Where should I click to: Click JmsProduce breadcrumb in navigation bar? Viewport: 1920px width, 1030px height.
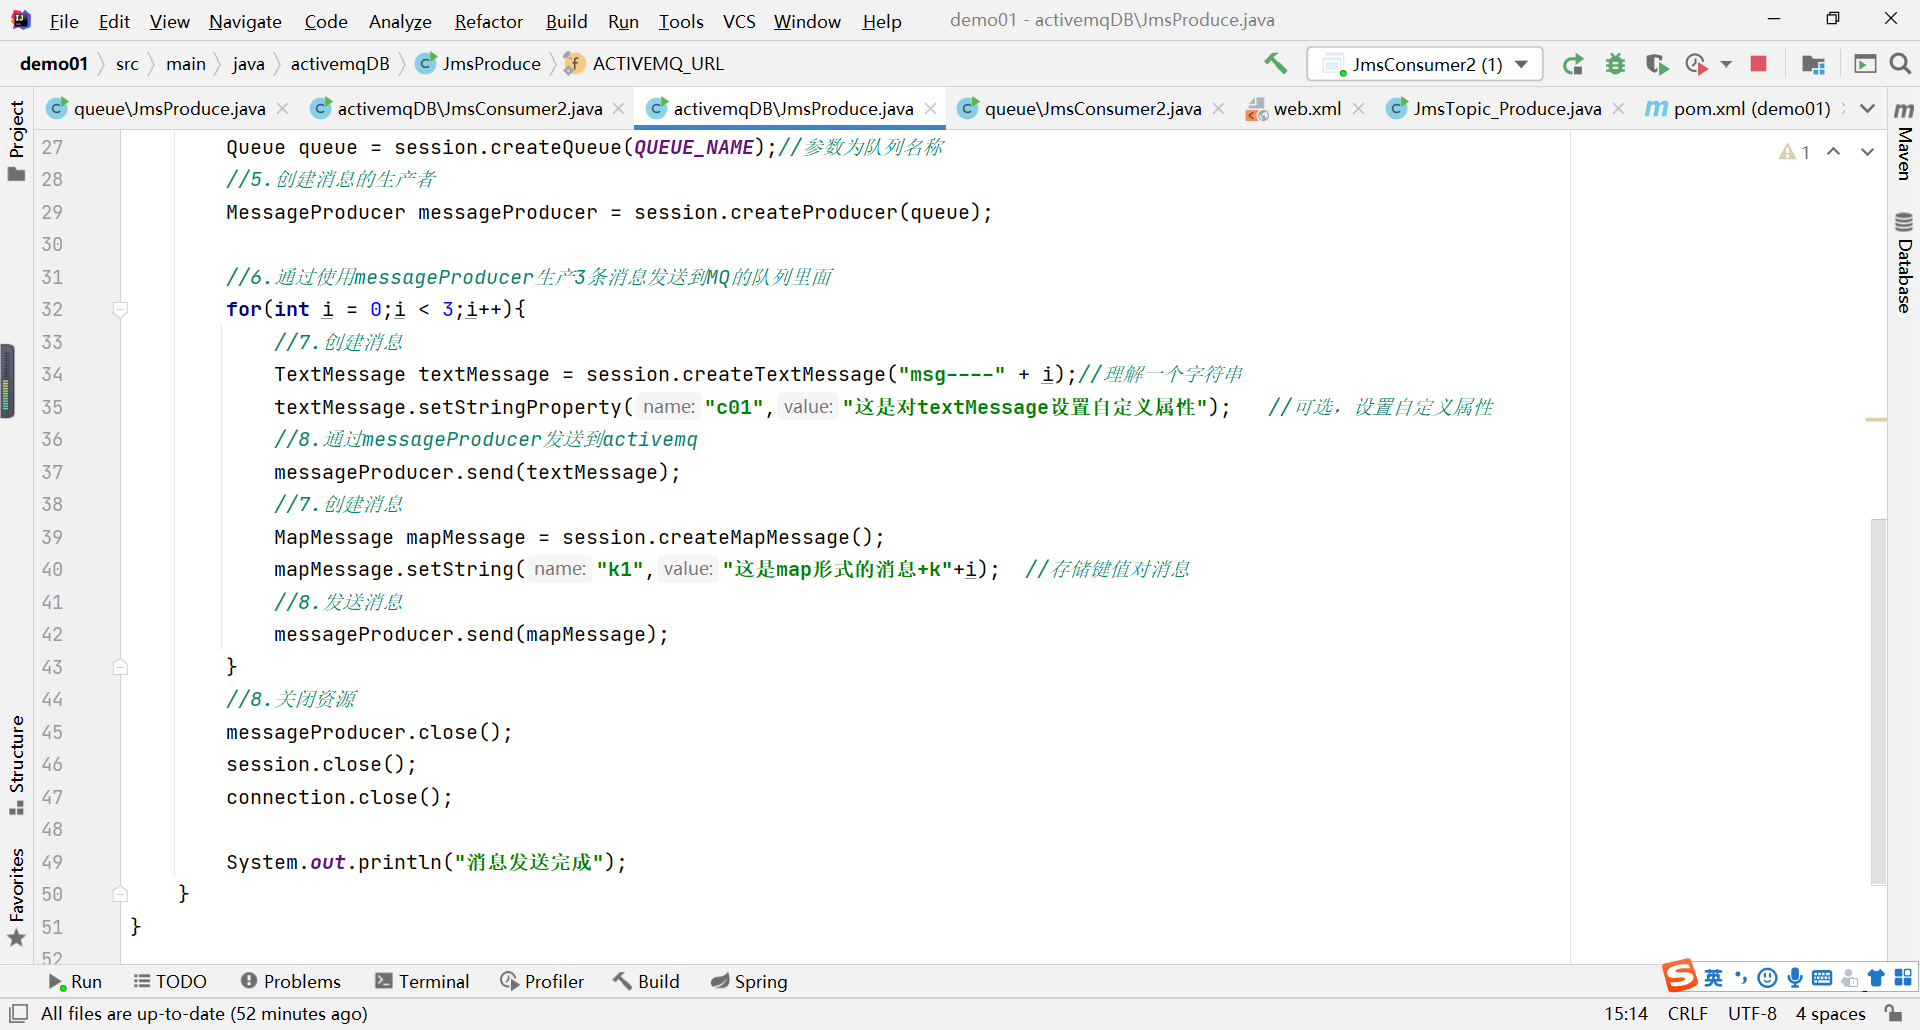coord(479,64)
